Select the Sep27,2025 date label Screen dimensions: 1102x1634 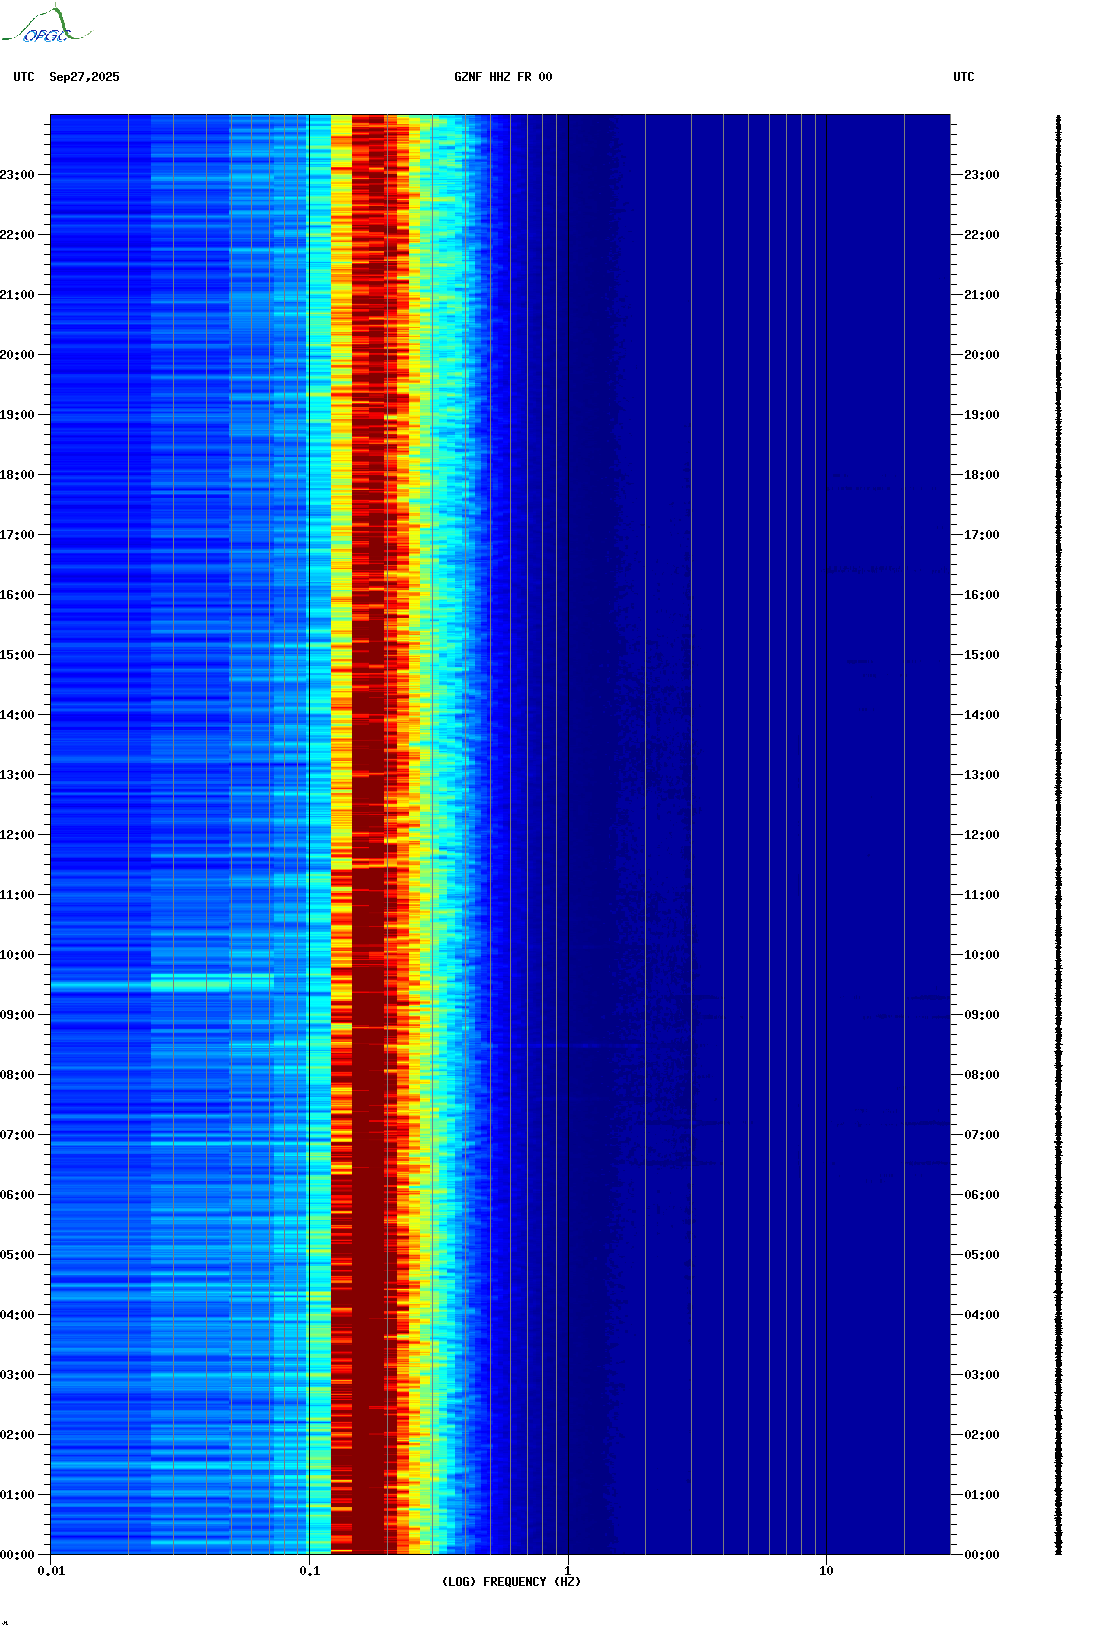pyautogui.click(x=84, y=77)
